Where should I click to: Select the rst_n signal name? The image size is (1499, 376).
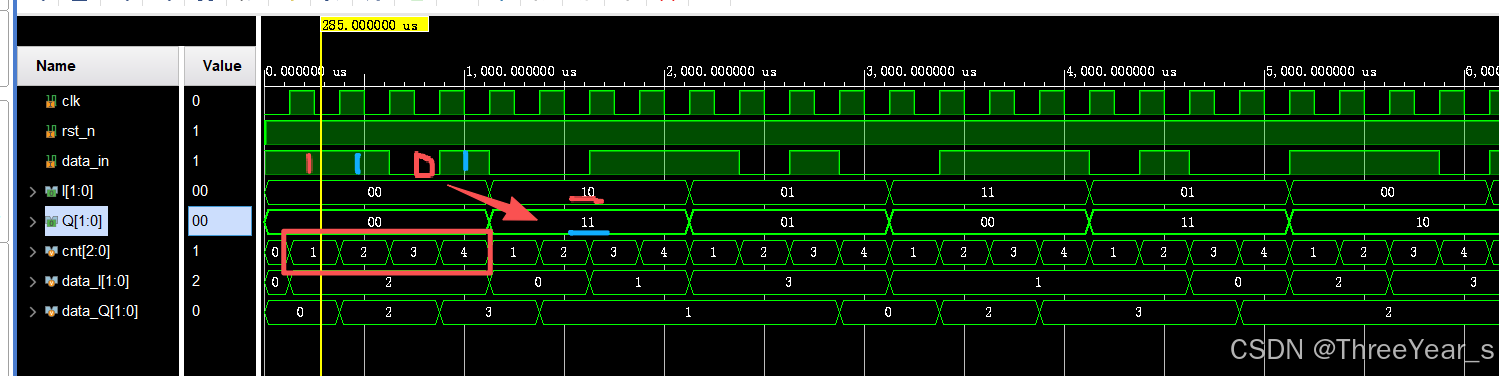79,131
